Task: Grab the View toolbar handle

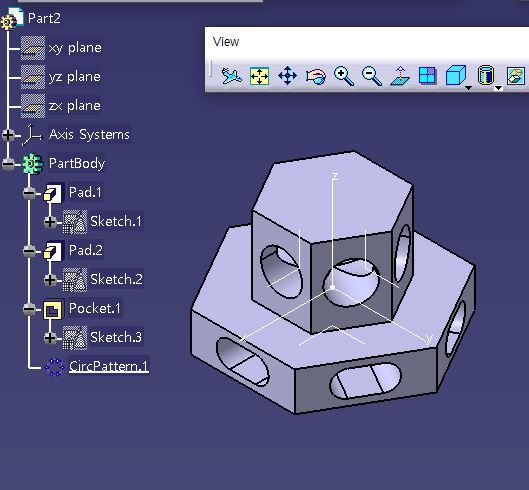Action: coord(211,70)
